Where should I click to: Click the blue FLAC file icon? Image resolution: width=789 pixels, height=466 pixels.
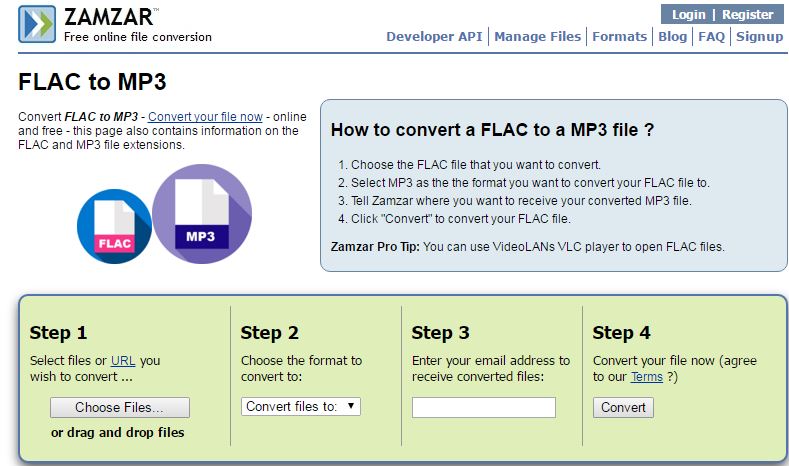pyautogui.click(x=114, y=226)
